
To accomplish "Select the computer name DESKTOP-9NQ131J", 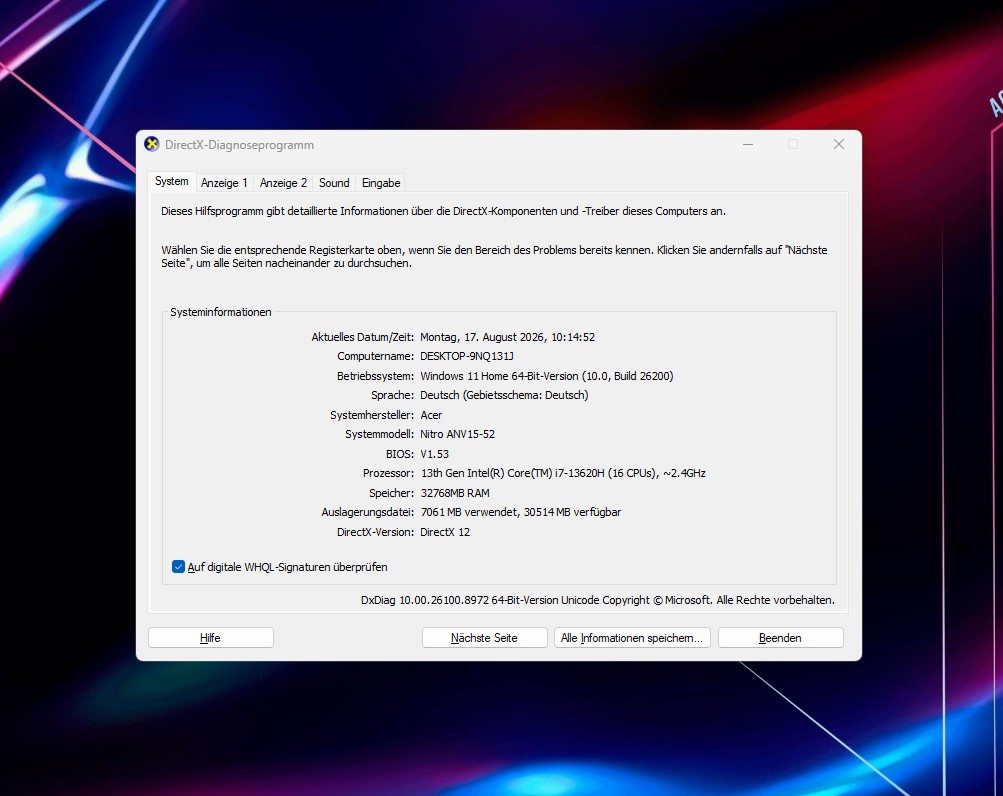I will (467, 356).
